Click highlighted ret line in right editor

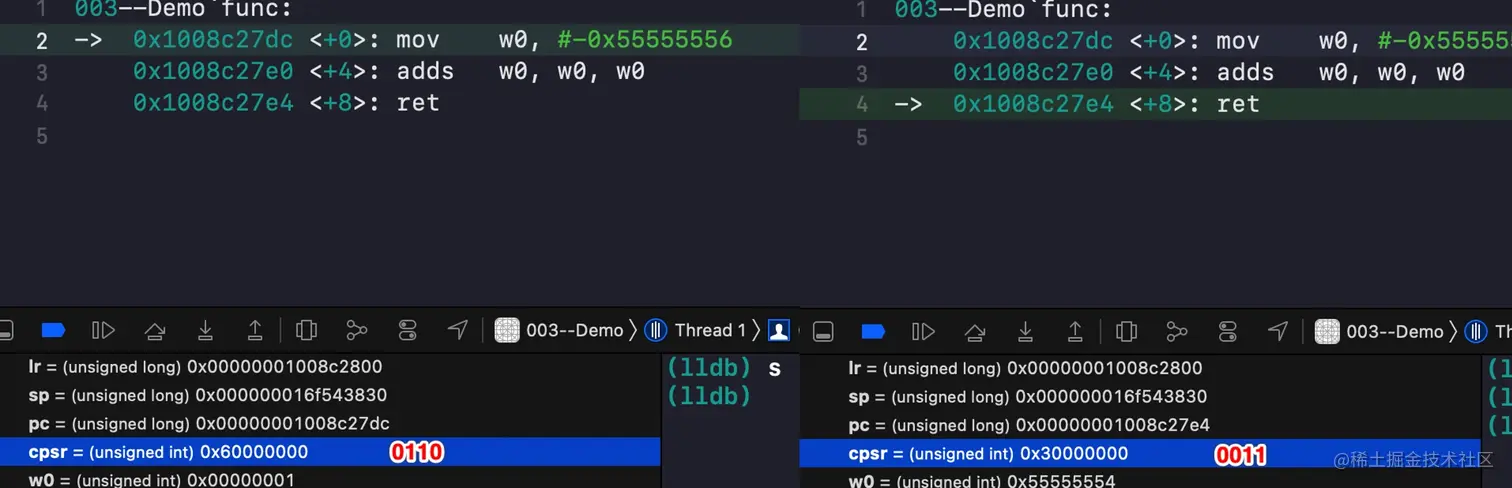tap(1156, 104)
